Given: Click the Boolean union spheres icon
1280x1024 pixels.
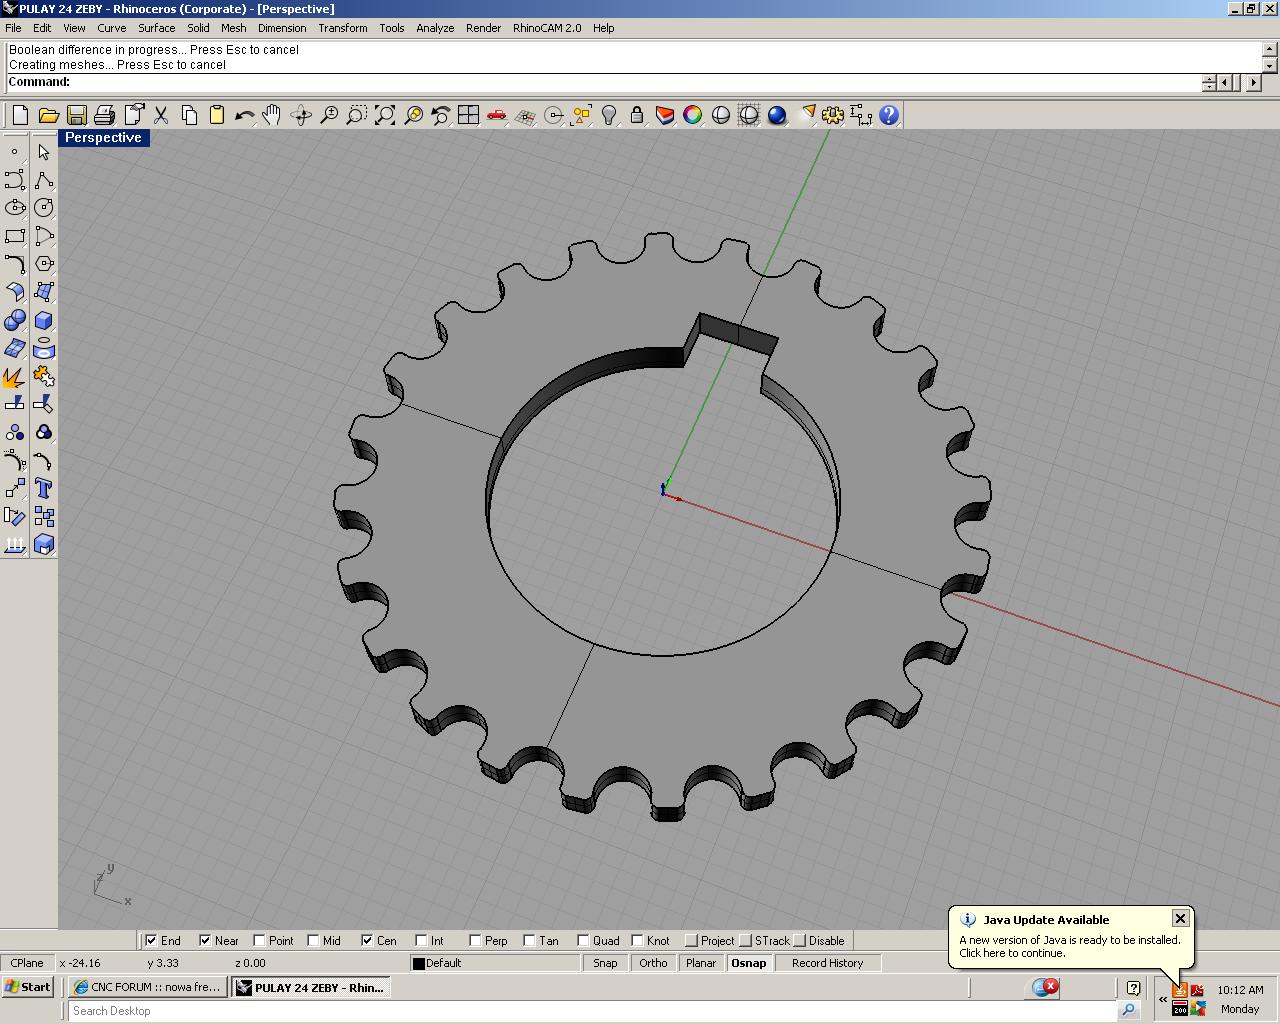Looking at the screenshot, I should (x=15, y=320).
